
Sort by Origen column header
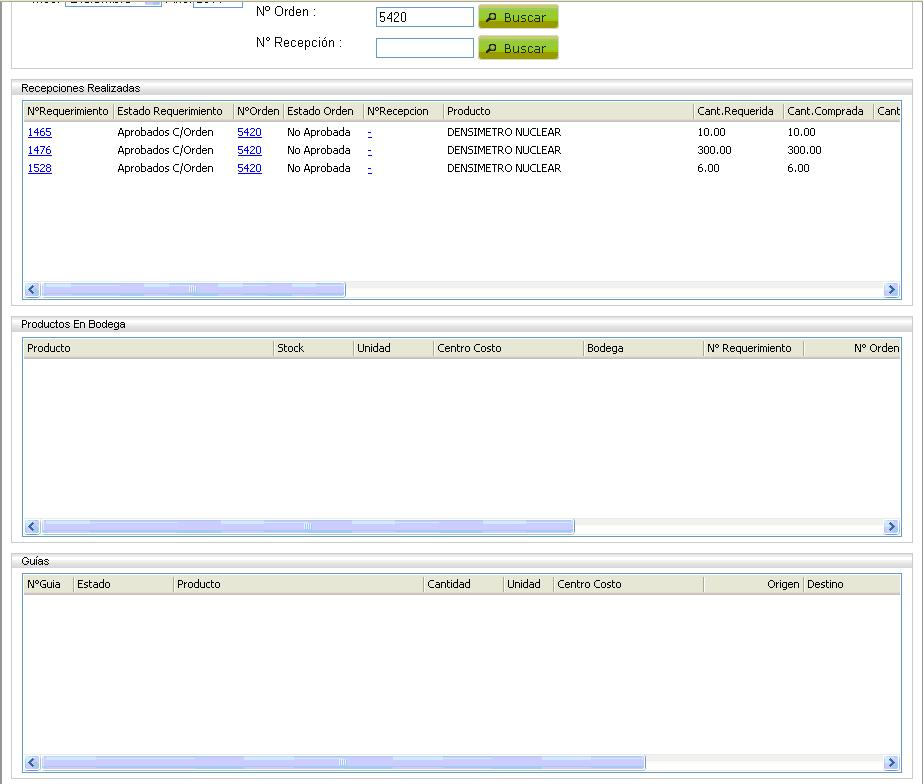(753, 584)
